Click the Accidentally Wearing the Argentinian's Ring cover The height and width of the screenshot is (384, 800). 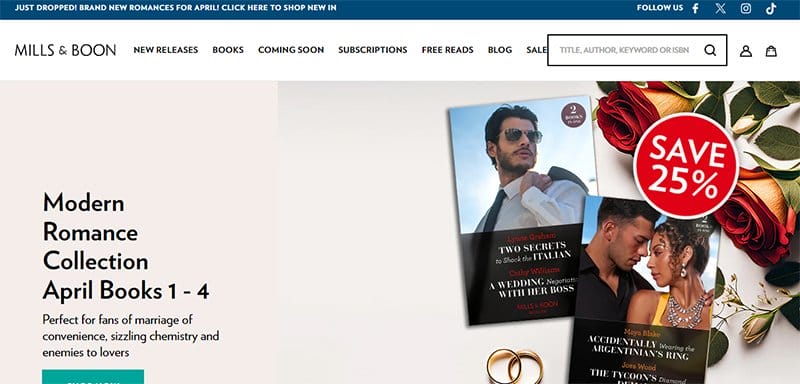point(645,291)
